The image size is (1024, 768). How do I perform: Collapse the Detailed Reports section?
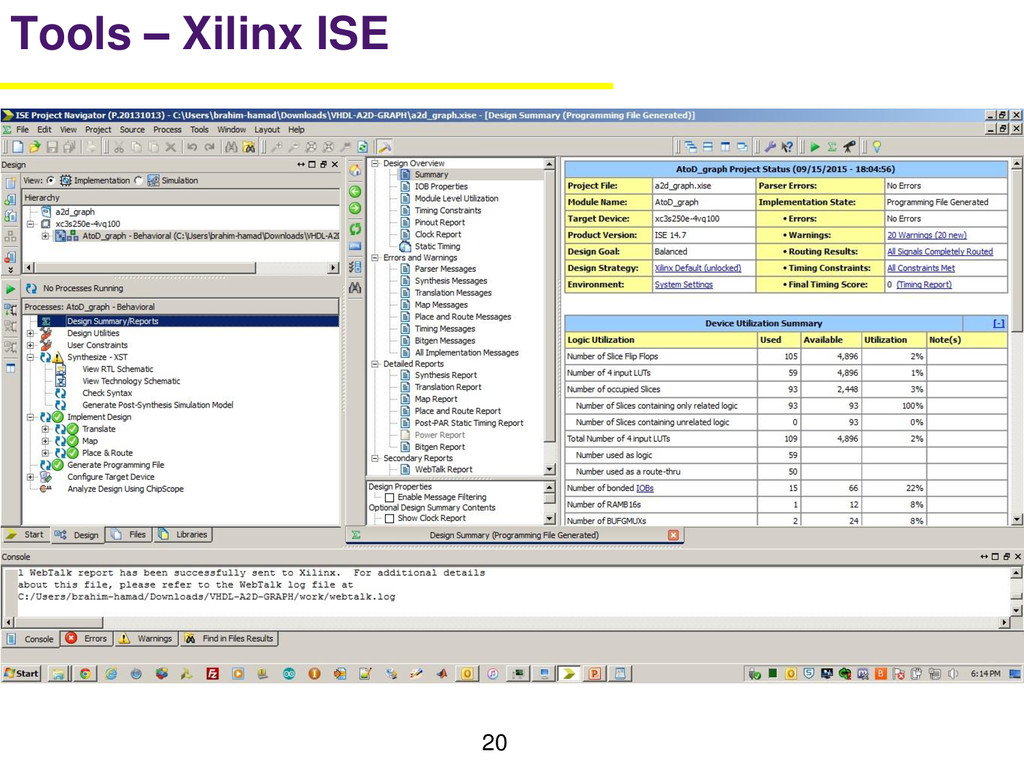(x=375, y=364)
